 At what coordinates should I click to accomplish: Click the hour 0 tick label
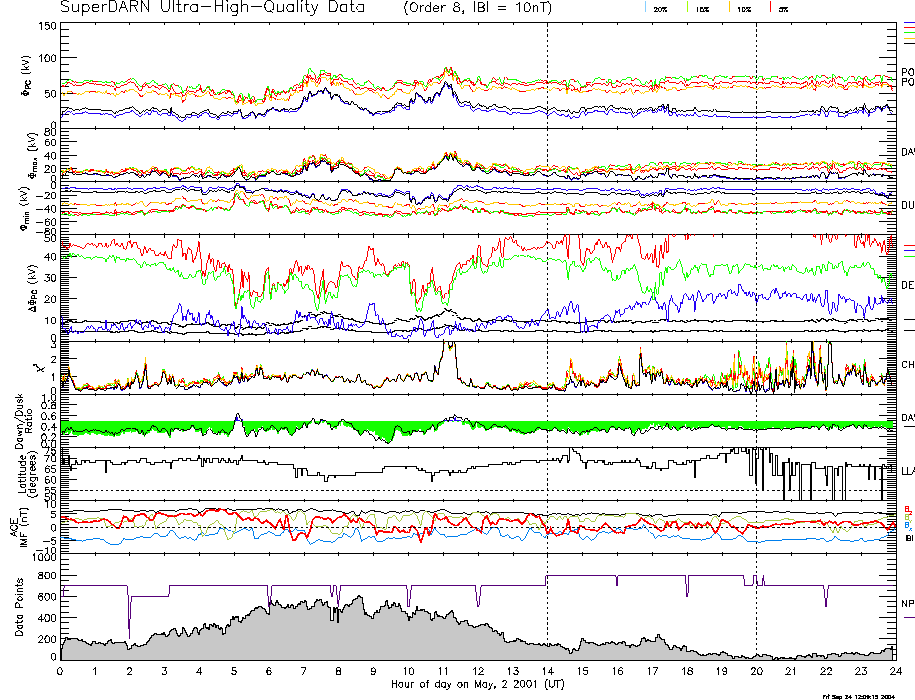[61, 672]
